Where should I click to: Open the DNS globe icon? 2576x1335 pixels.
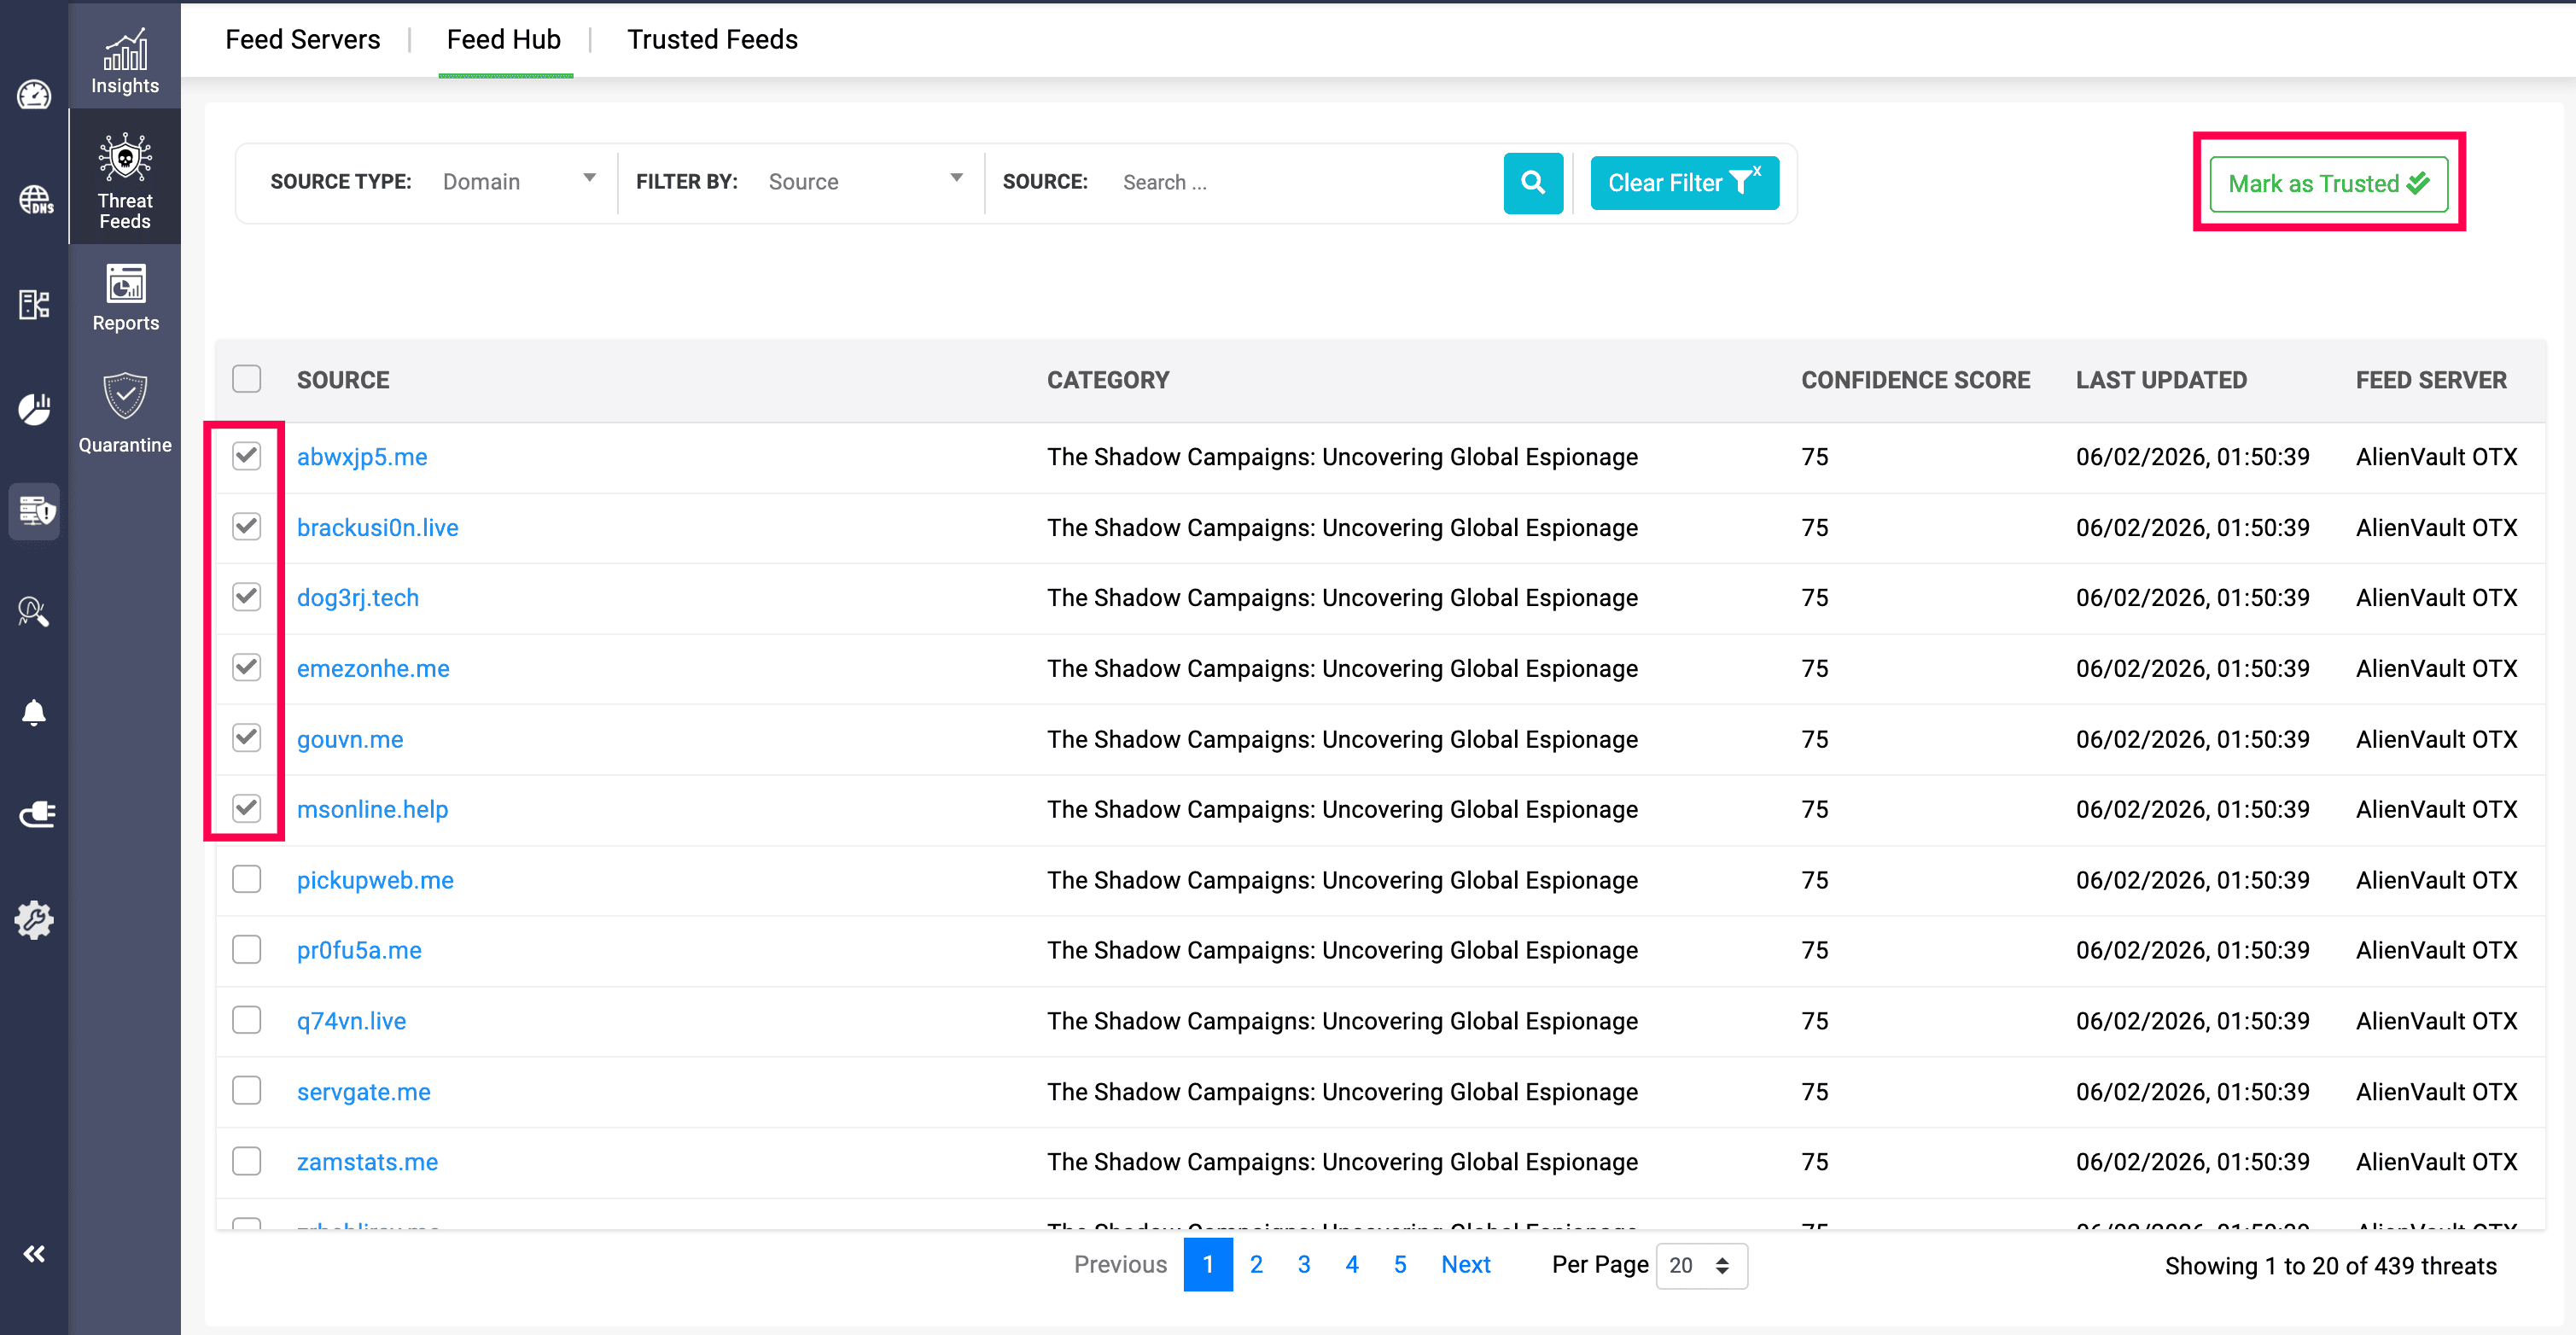pos(35,199)
